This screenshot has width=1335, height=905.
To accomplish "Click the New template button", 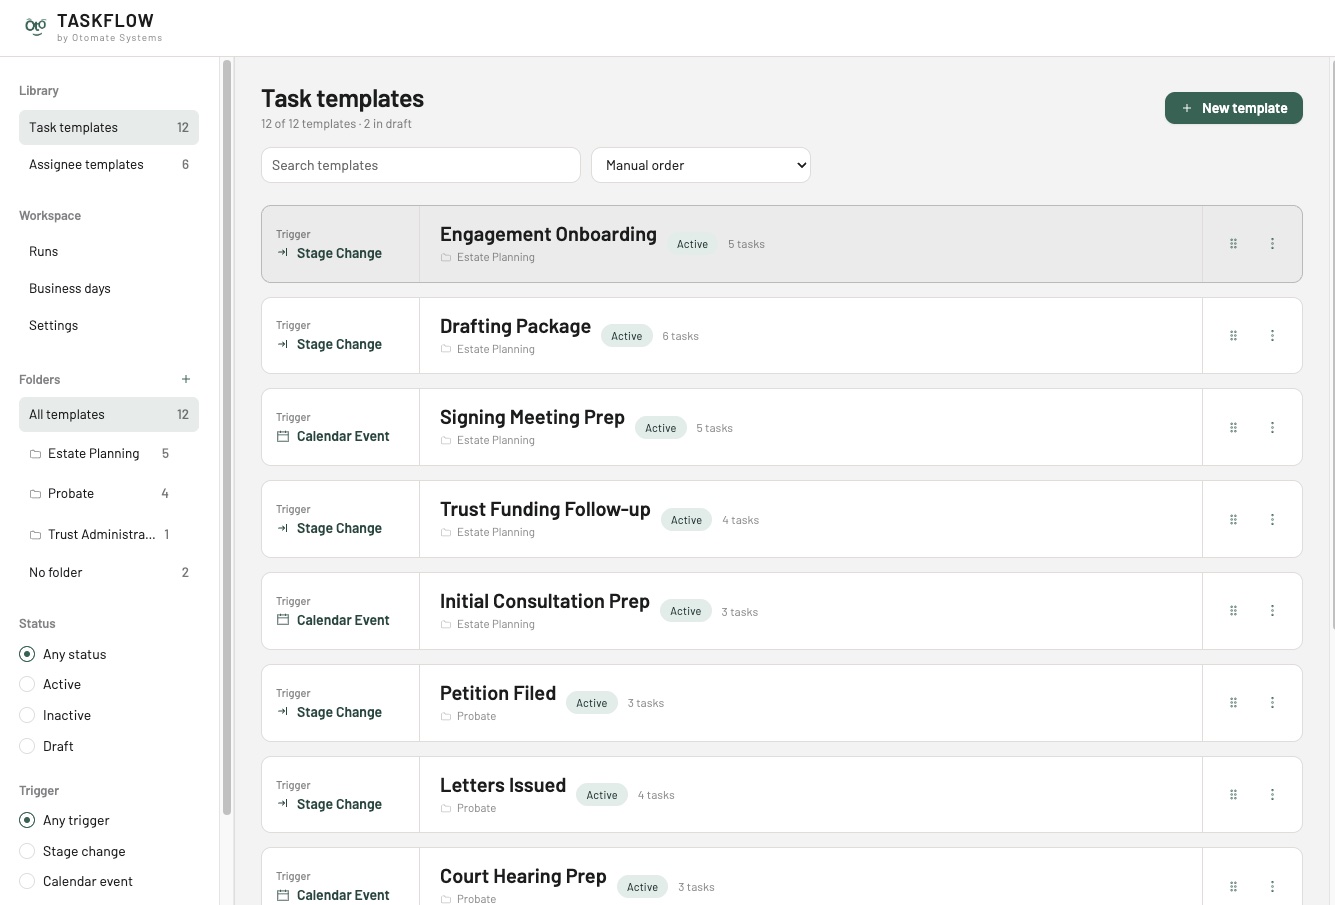I will tap(1233, 108).
